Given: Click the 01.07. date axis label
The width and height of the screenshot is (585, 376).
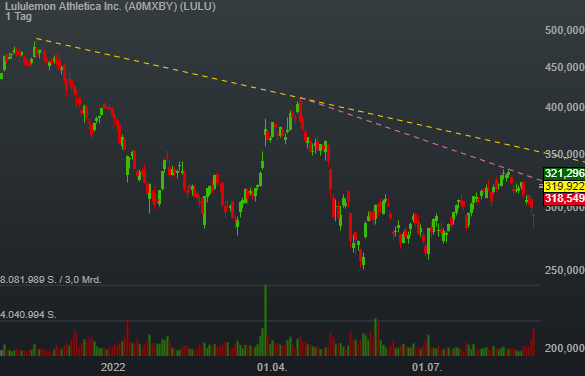Looking at the screenshot, I should click(x=427, y=367).
